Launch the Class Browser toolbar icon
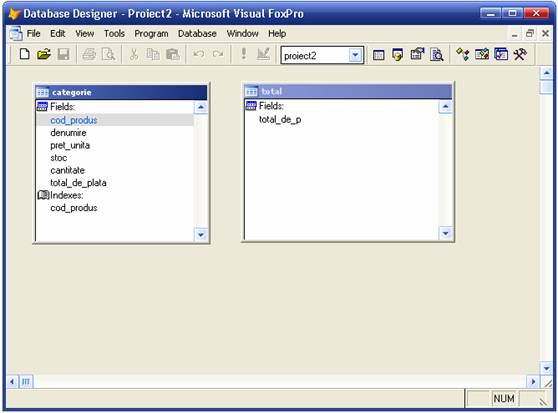 (x=463, y=55)
